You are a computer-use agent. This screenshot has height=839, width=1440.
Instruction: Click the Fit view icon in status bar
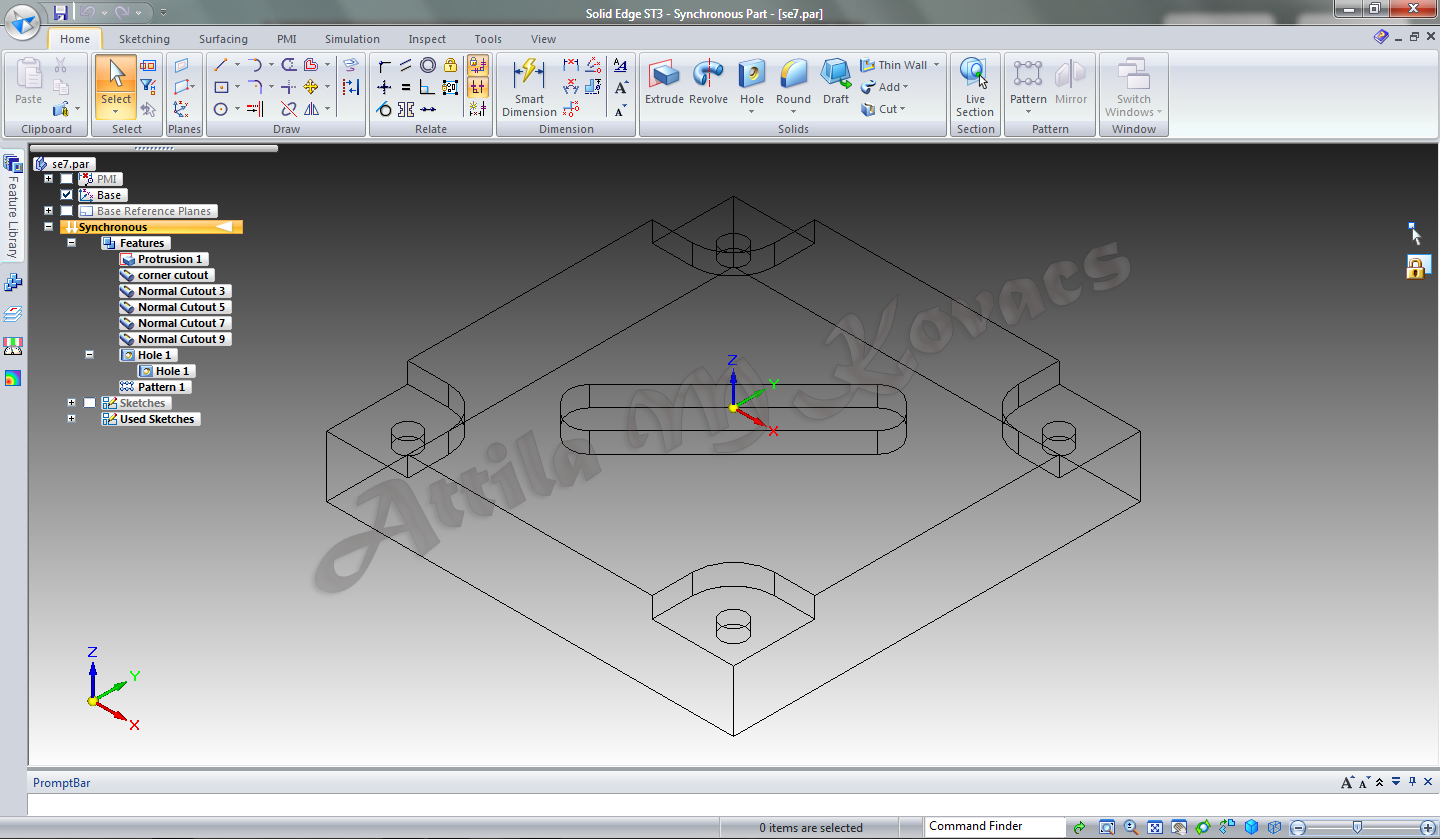[1155, 827]
